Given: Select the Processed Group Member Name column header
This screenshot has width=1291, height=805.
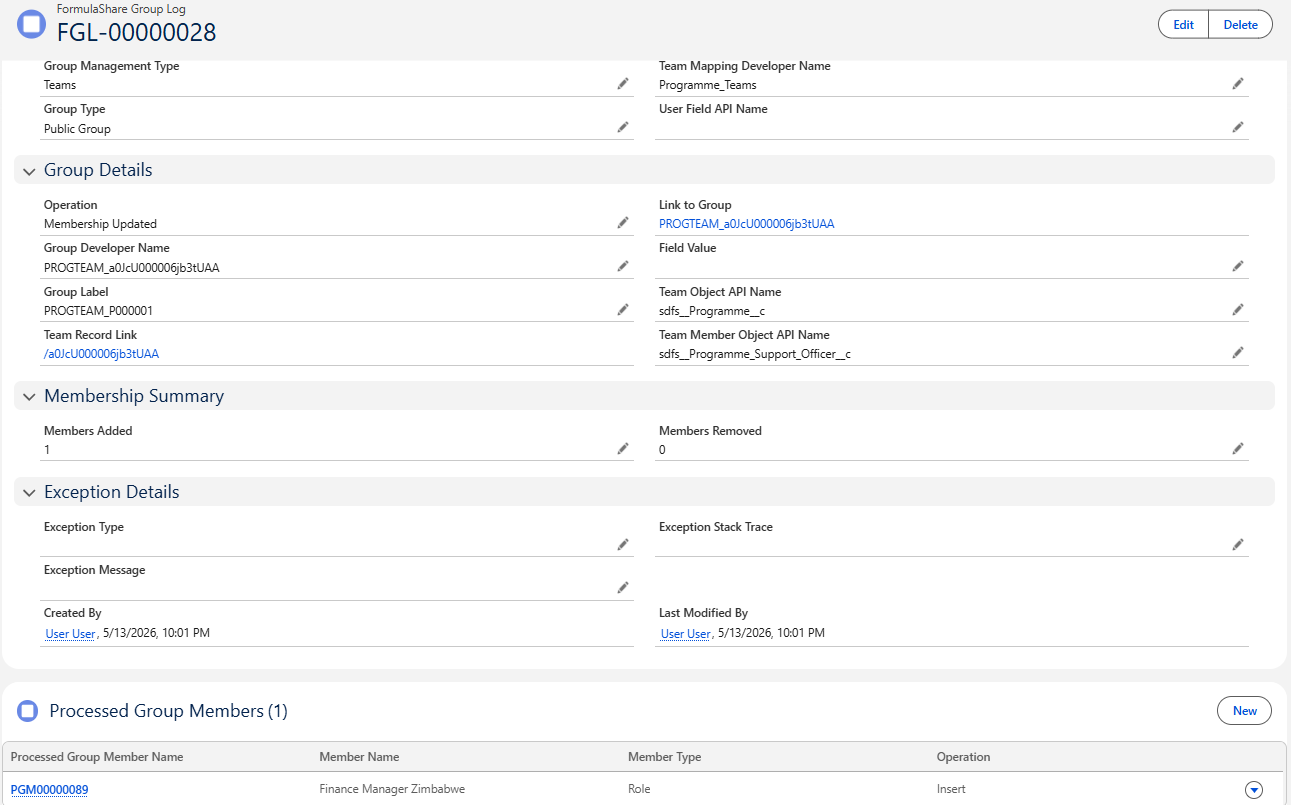Looking at the screenshot, I should [97, 757].
